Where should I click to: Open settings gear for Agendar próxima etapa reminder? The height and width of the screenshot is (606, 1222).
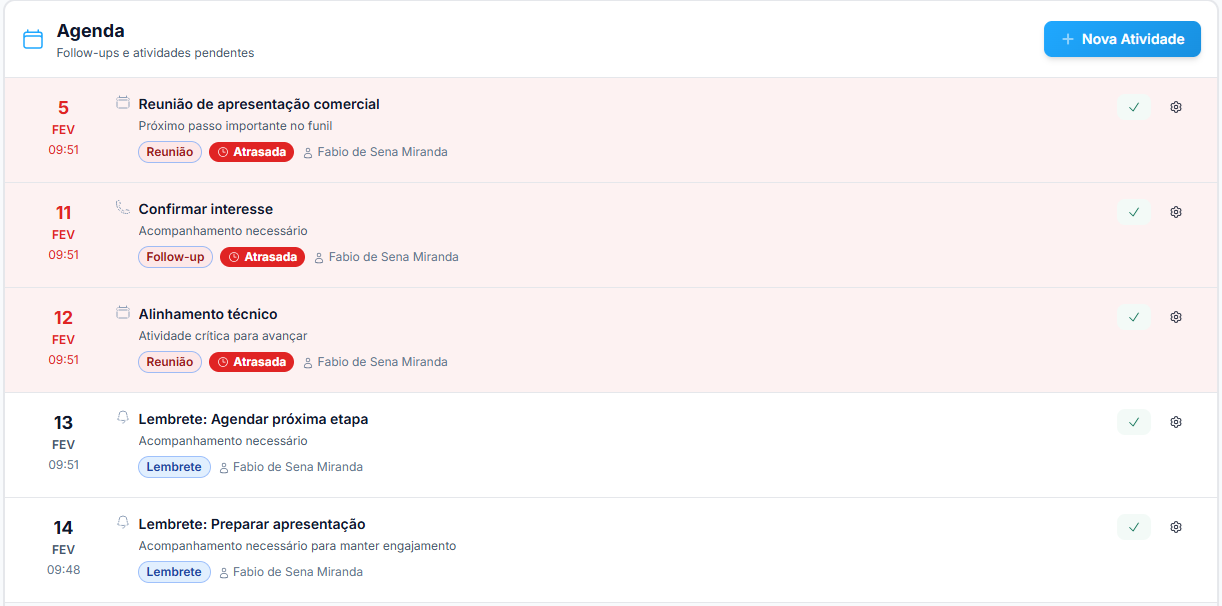pos(1176,422)
